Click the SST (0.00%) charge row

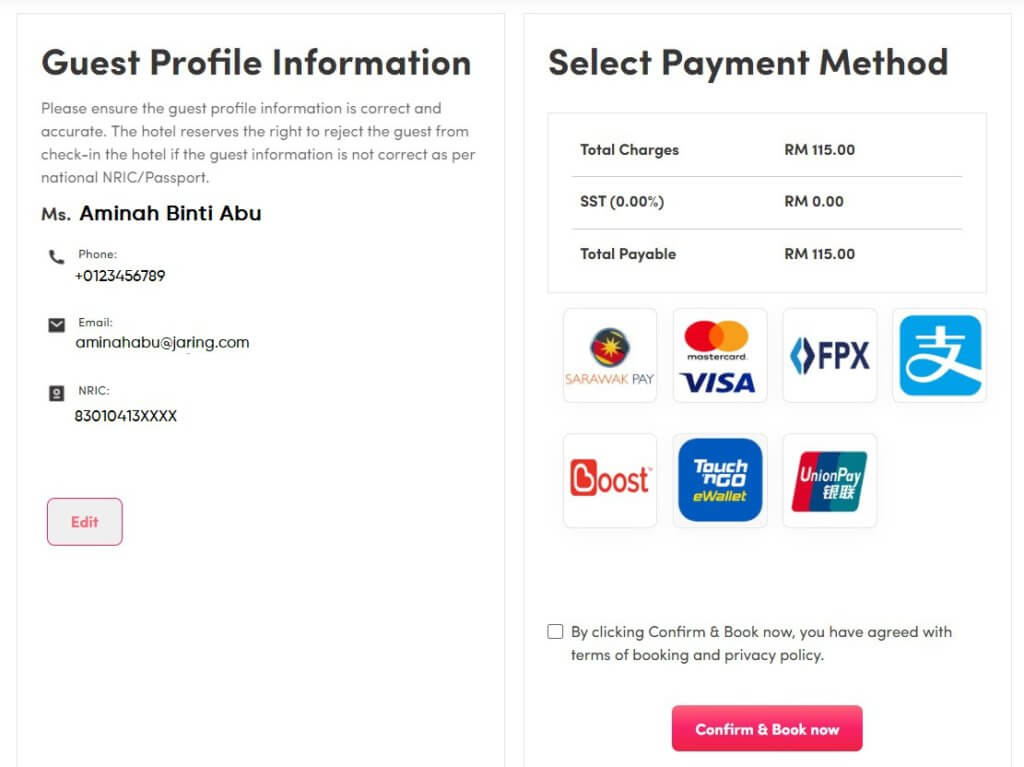point(767,202)
